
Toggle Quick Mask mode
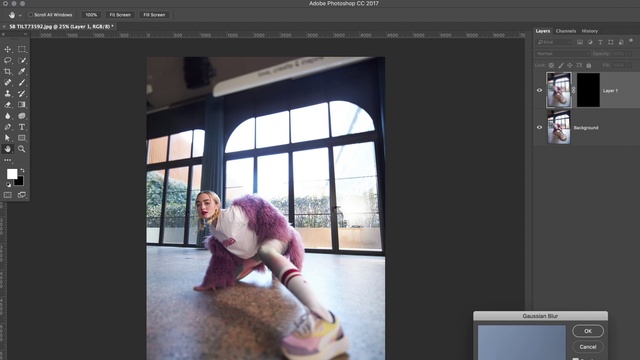click(8, 195)
